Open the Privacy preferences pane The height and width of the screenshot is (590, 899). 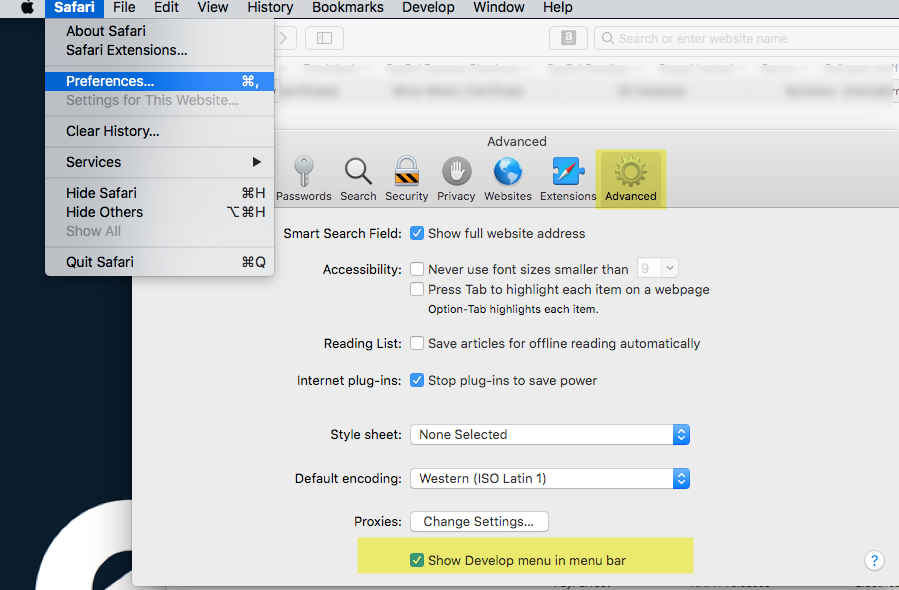point(456,179)
